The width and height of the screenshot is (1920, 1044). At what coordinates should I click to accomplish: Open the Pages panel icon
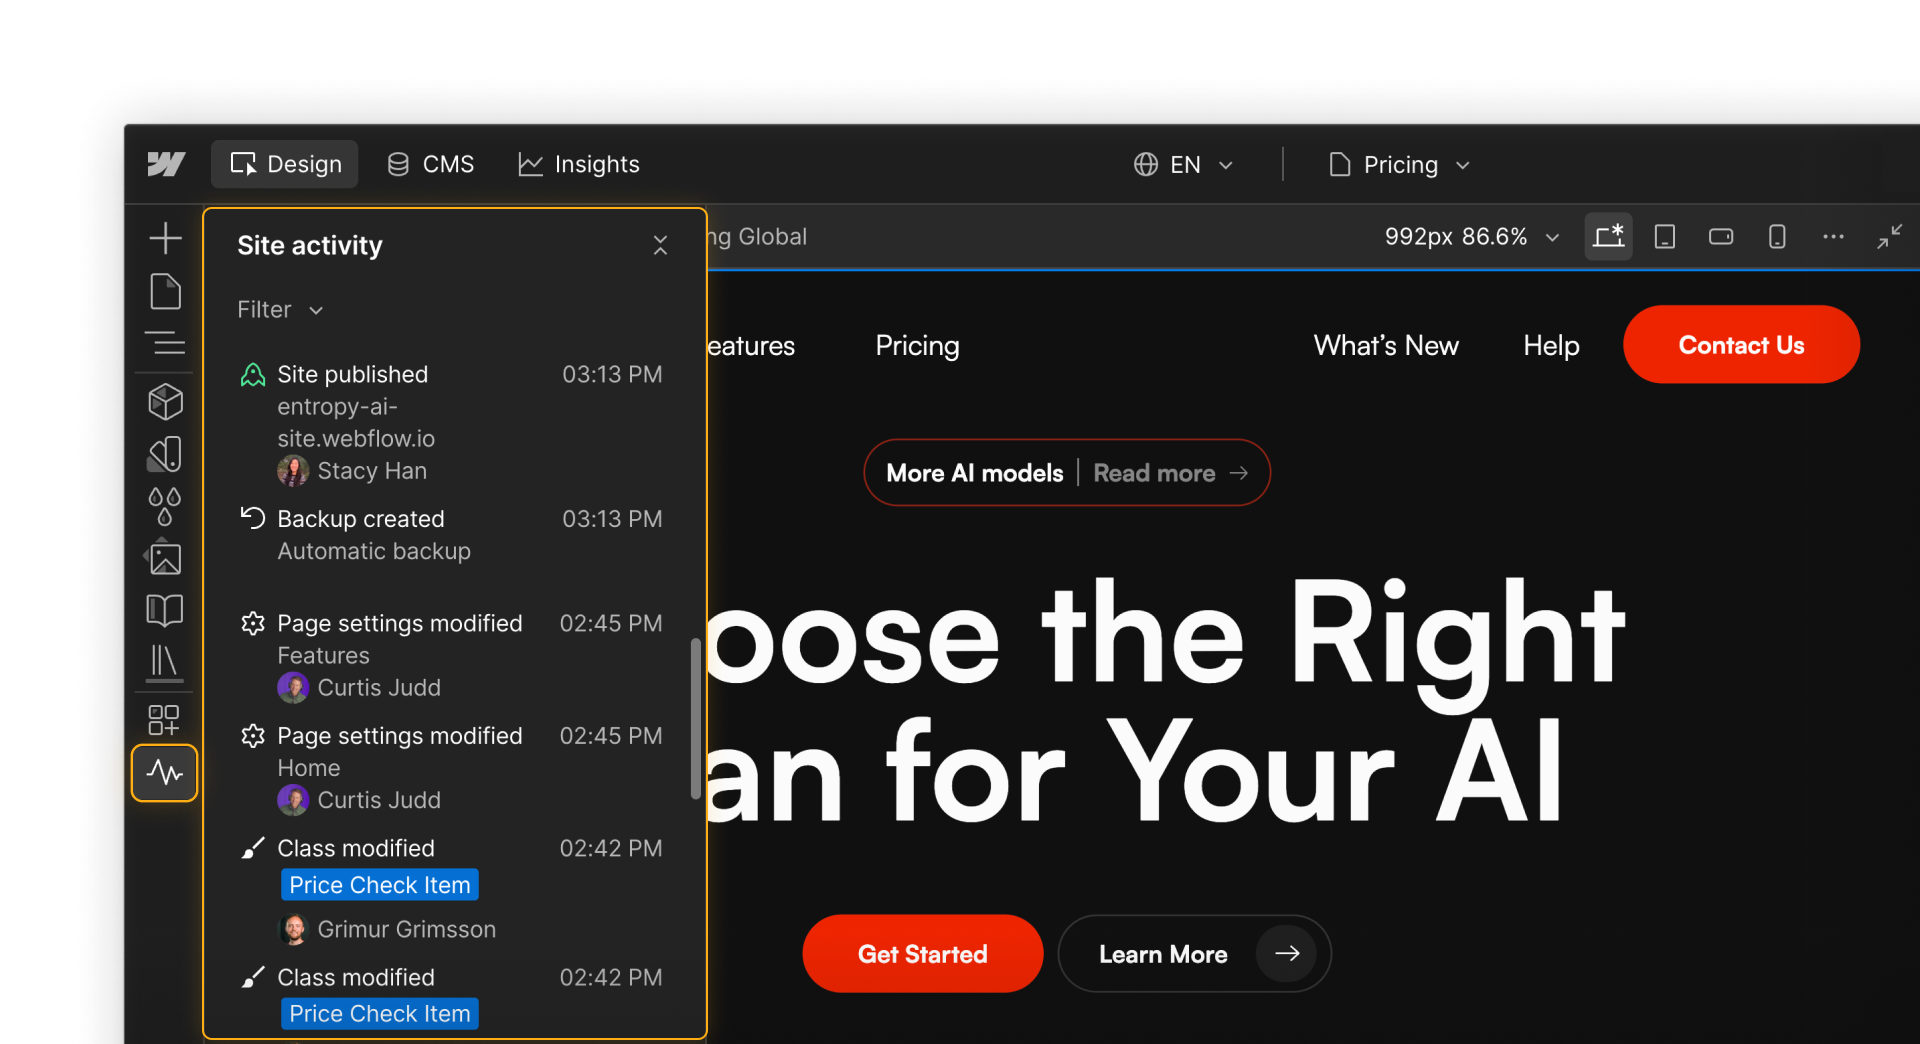[x=165, y=291]
